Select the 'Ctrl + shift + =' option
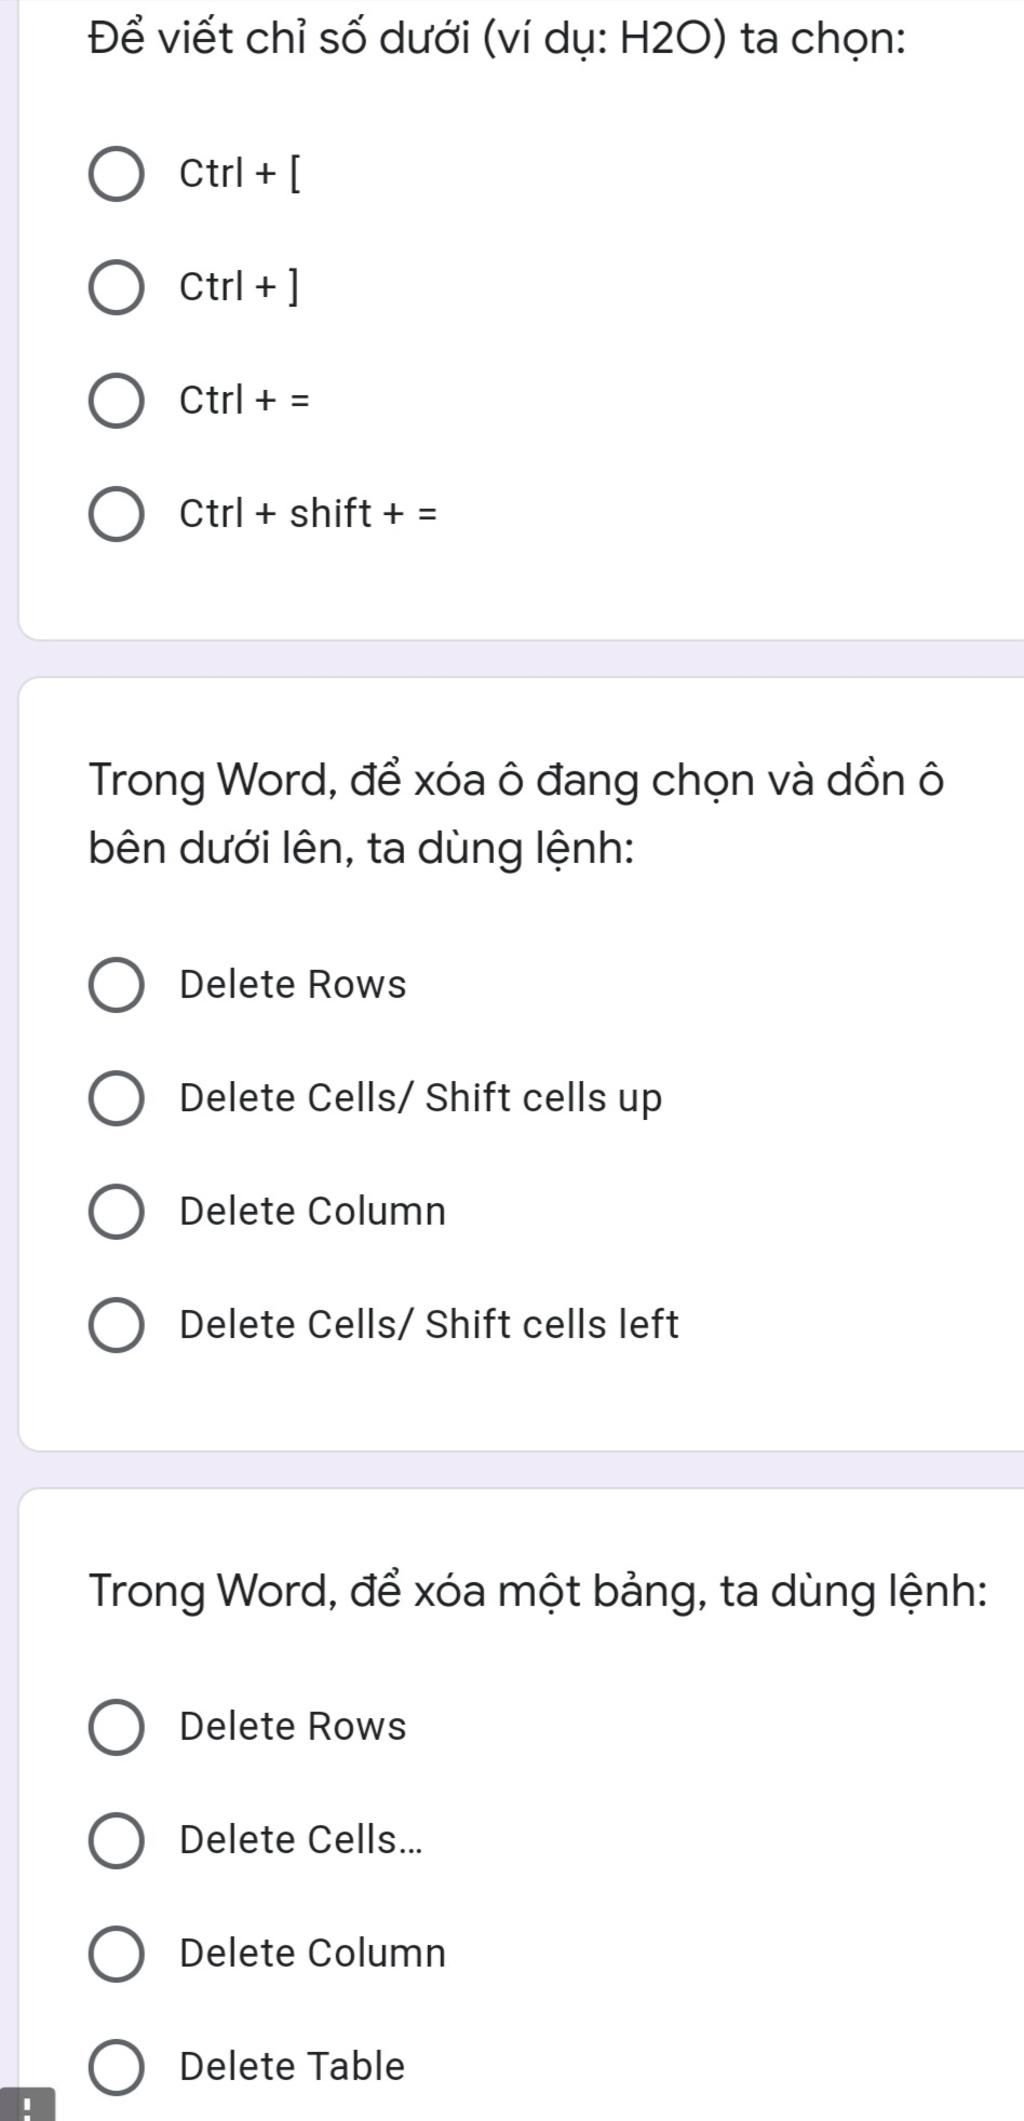 (117, 514)
